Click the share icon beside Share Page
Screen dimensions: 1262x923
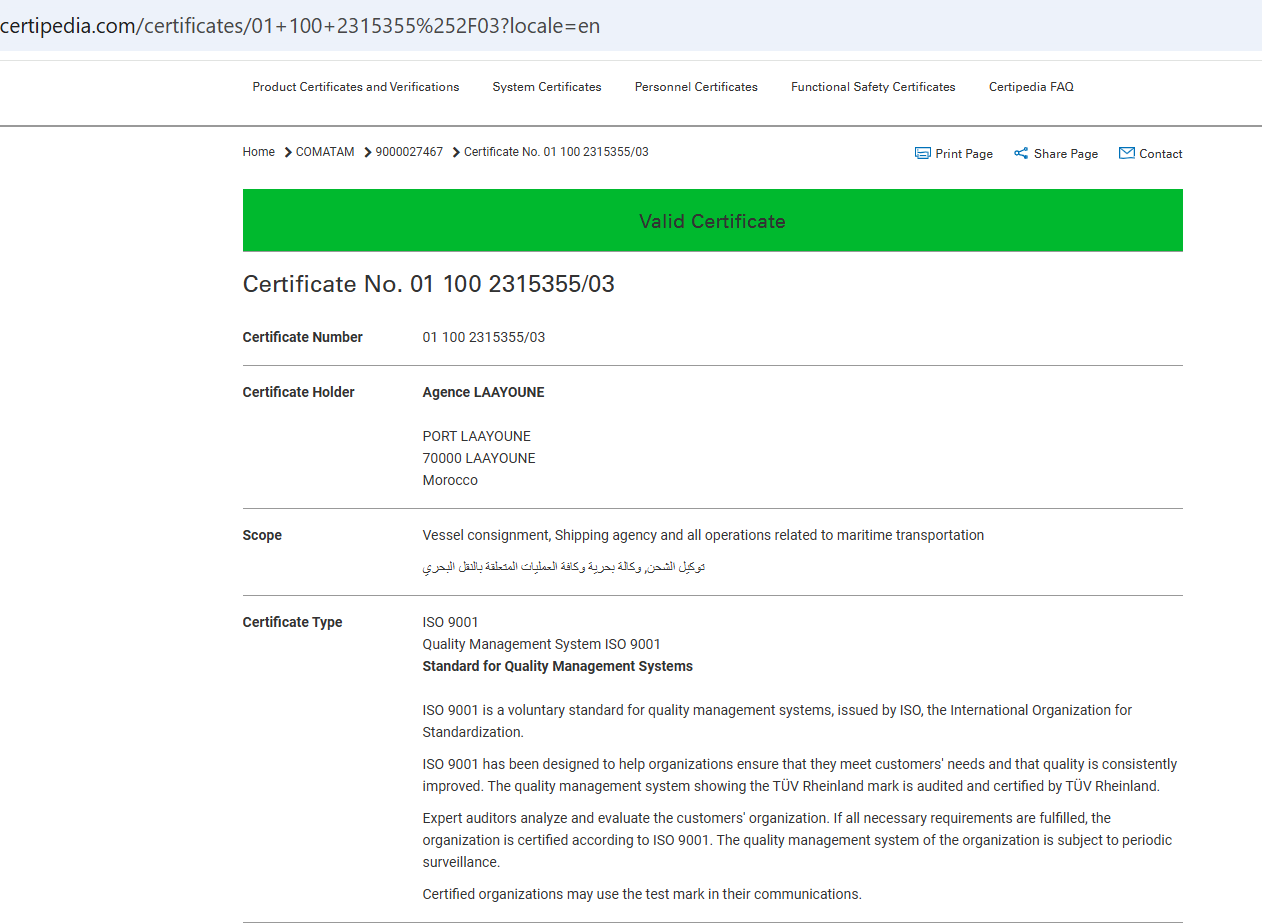pos(1021,153)
